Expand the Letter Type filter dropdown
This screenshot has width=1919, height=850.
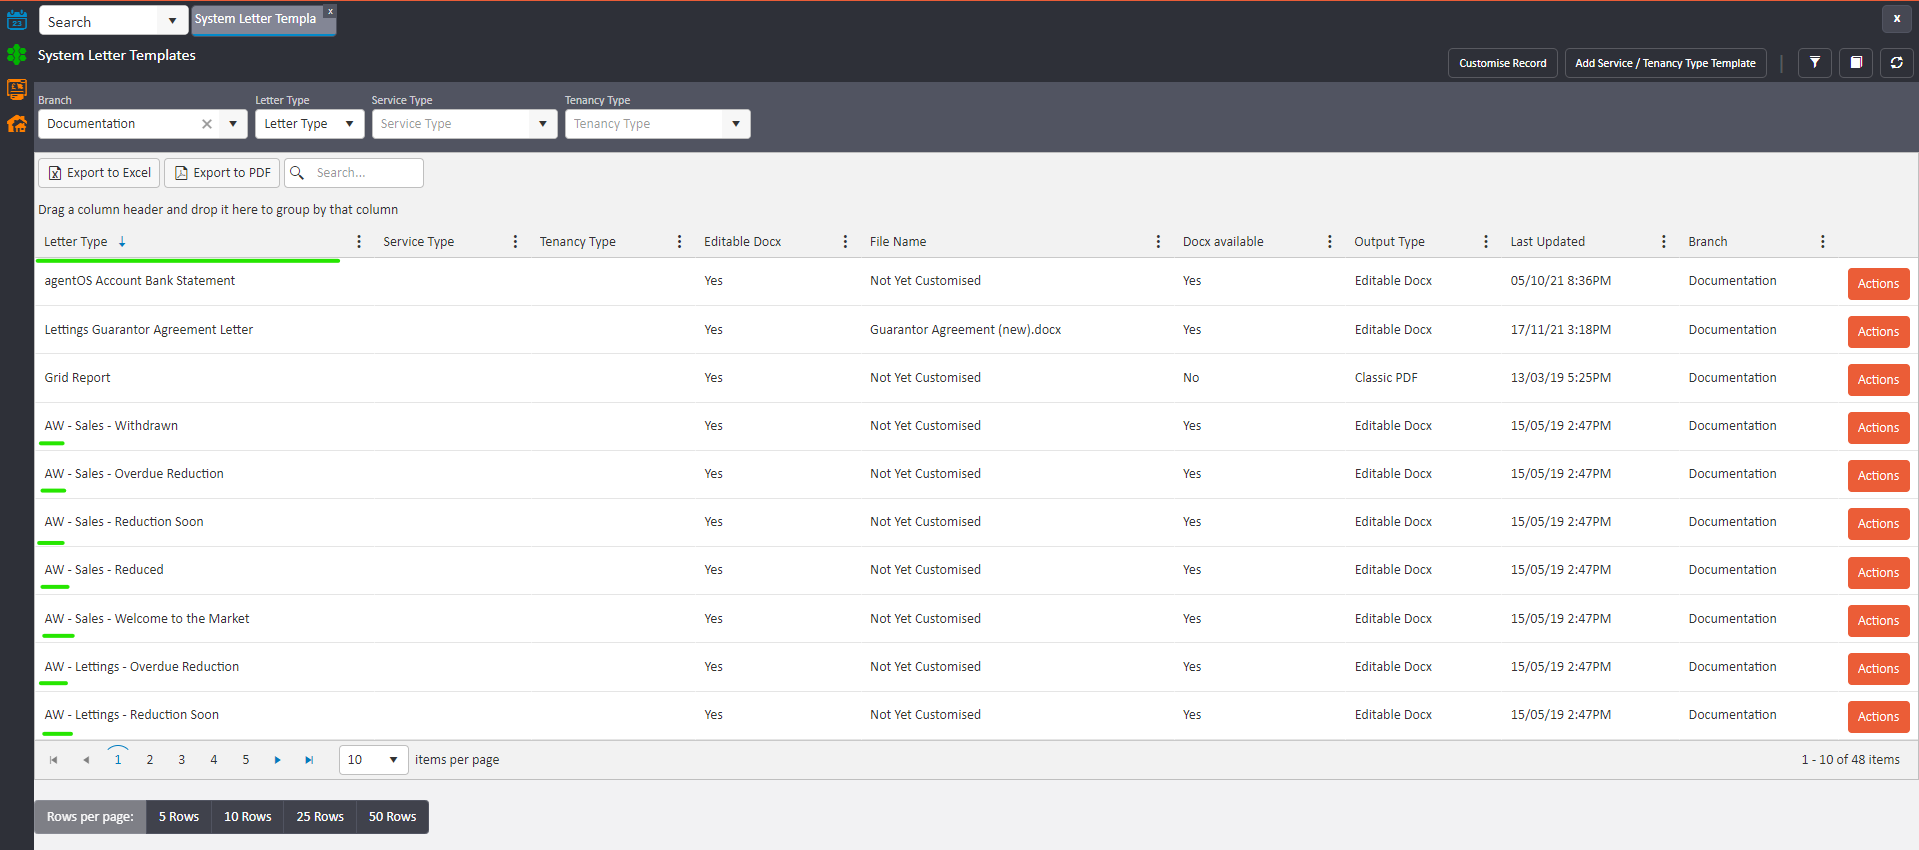(349, 124)
